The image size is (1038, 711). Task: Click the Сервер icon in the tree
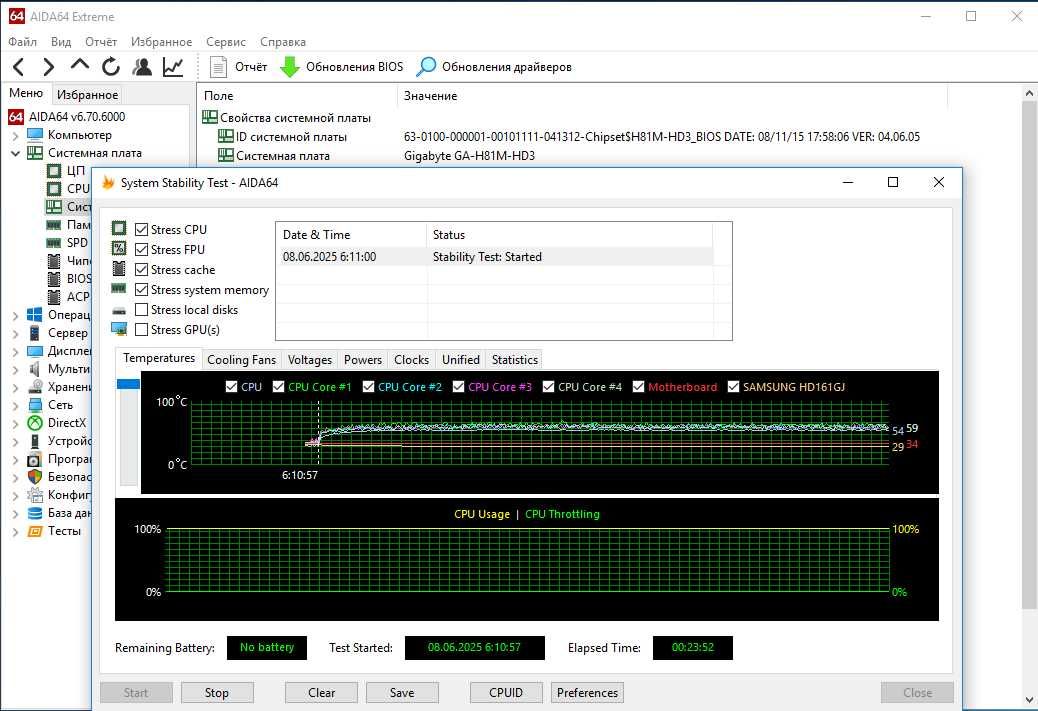point(34,332)
